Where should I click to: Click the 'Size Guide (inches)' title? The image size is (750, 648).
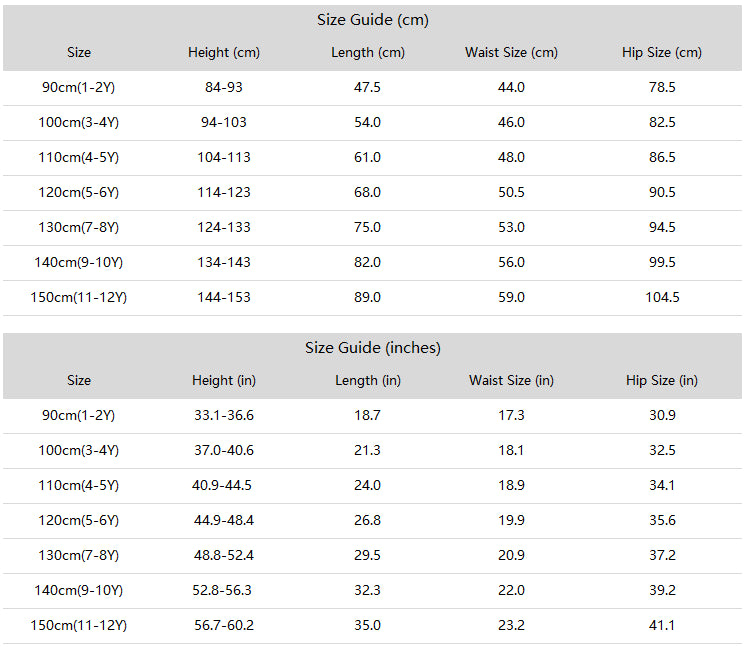(373, 348)
